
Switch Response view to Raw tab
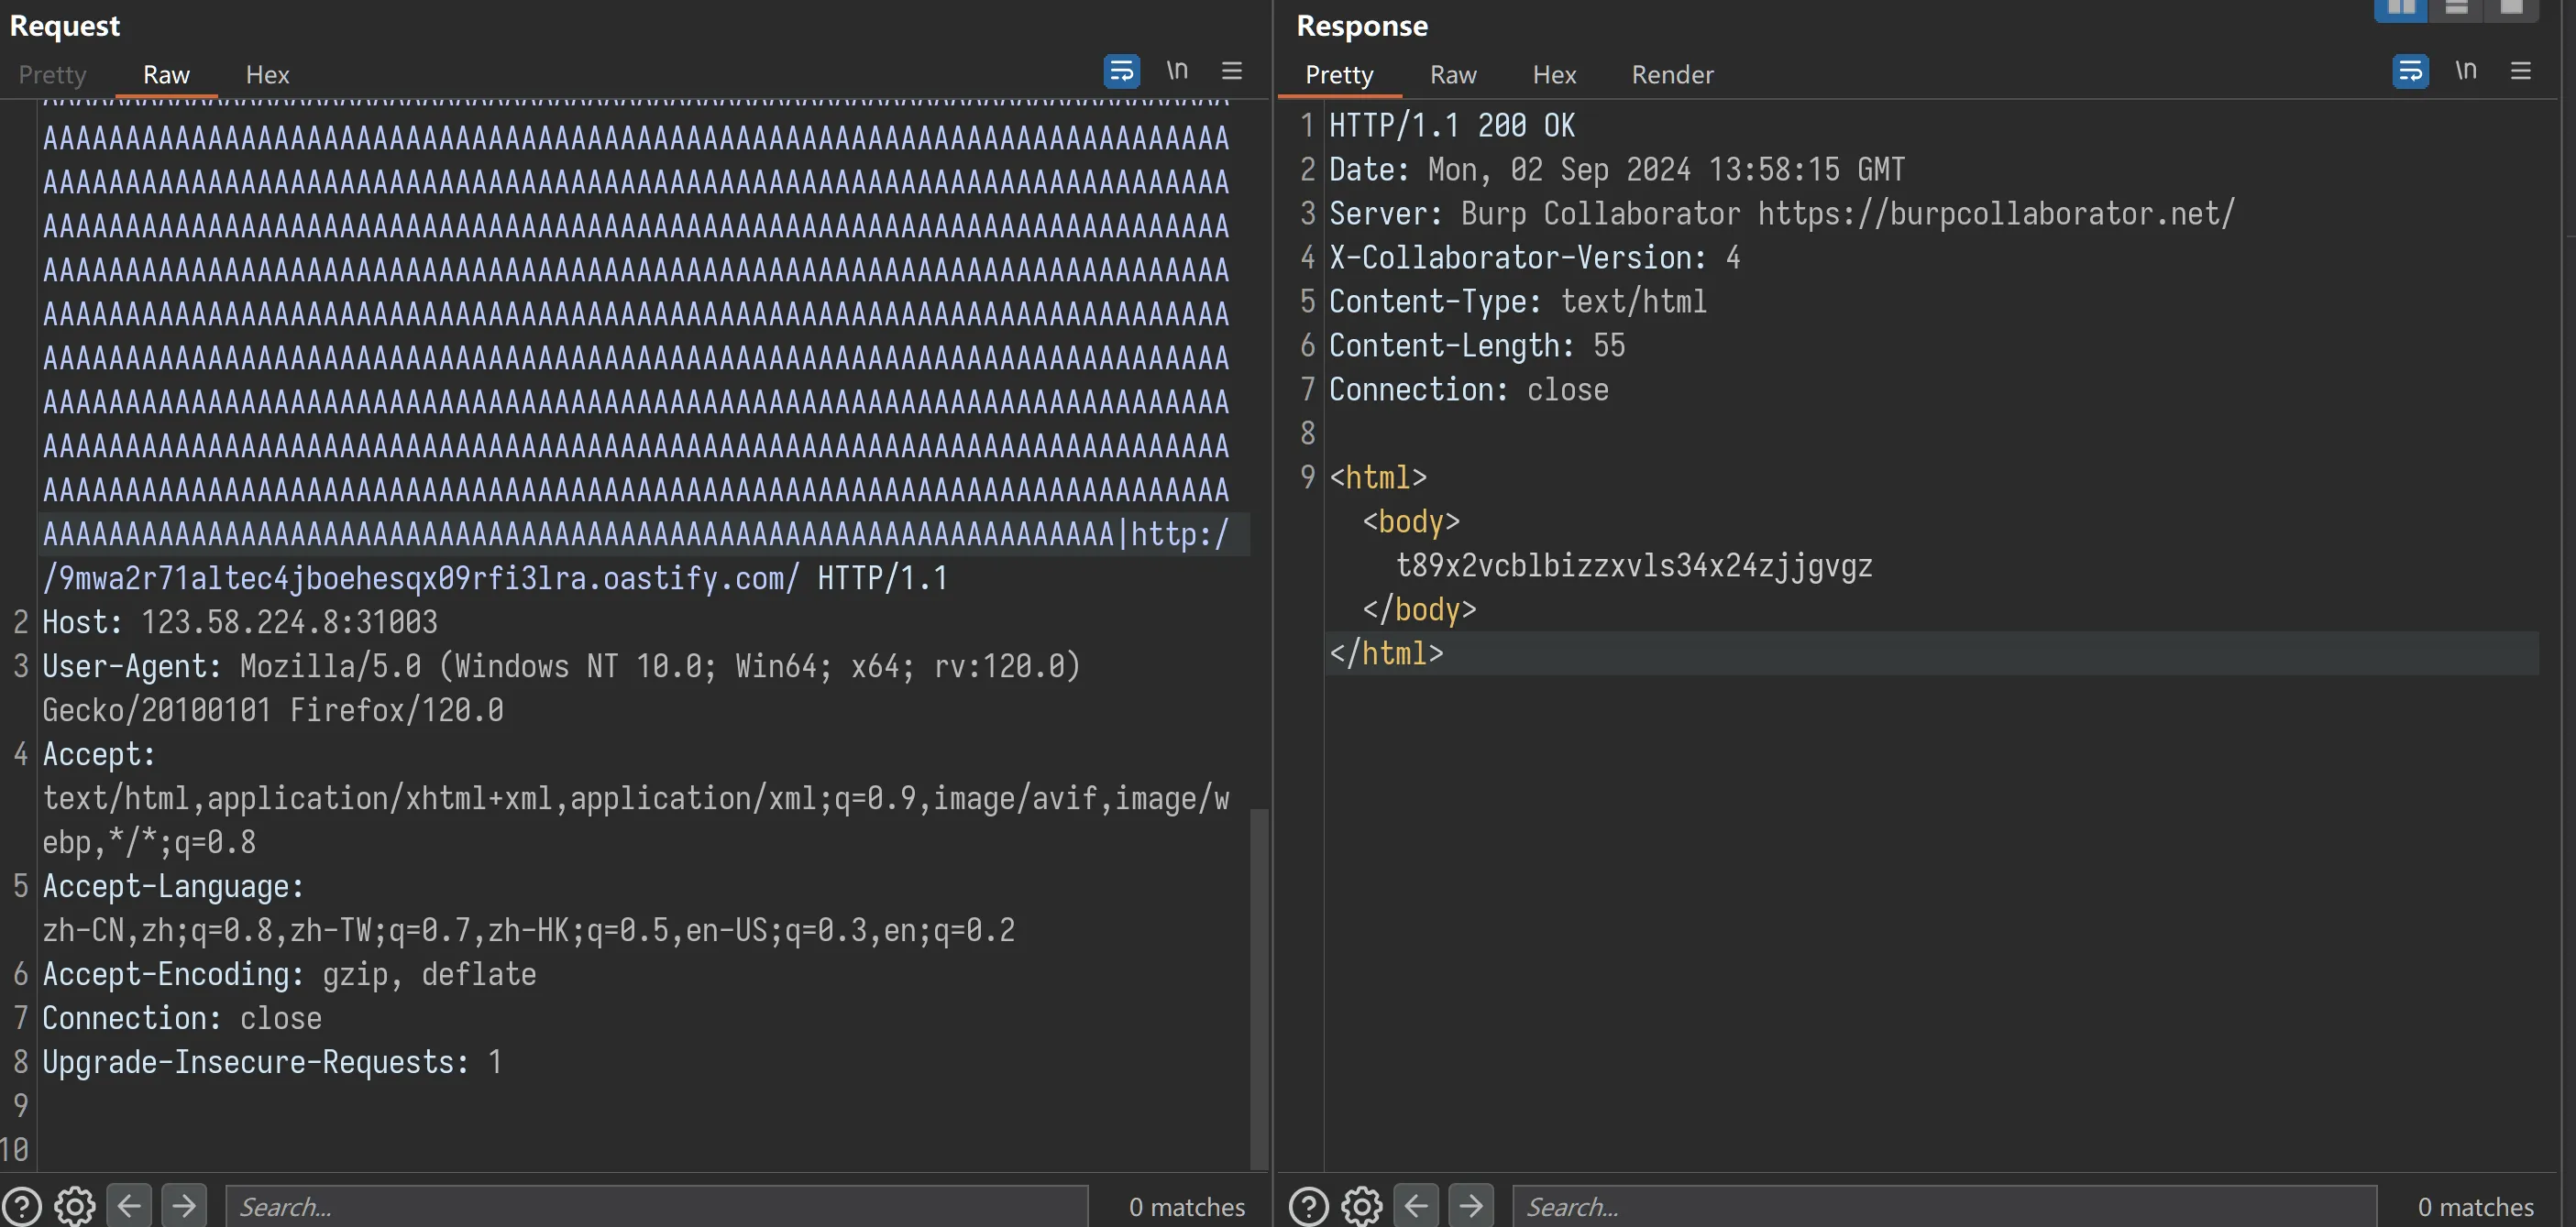[x=1453, y=75]
